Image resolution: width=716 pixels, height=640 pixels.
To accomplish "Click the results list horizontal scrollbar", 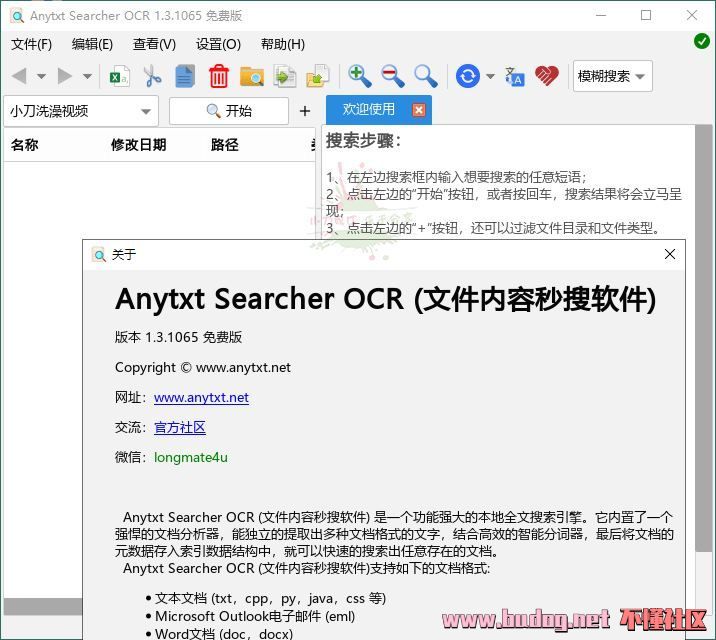I will [43, 607].
